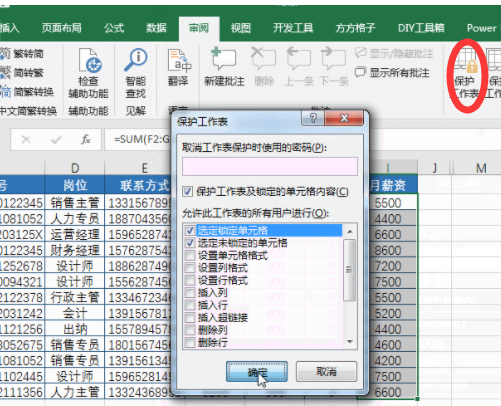Enable 删除列 checkbox

[190, 330]
